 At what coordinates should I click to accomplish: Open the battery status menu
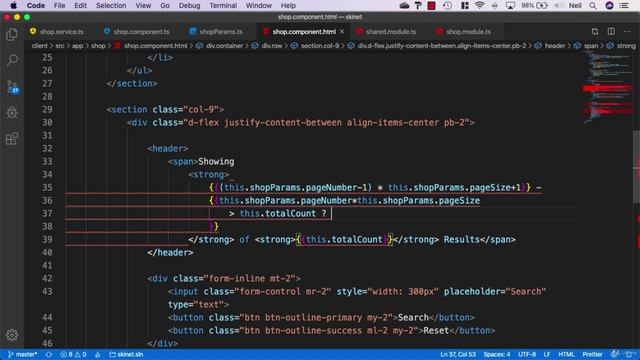(x=535, y=5)
